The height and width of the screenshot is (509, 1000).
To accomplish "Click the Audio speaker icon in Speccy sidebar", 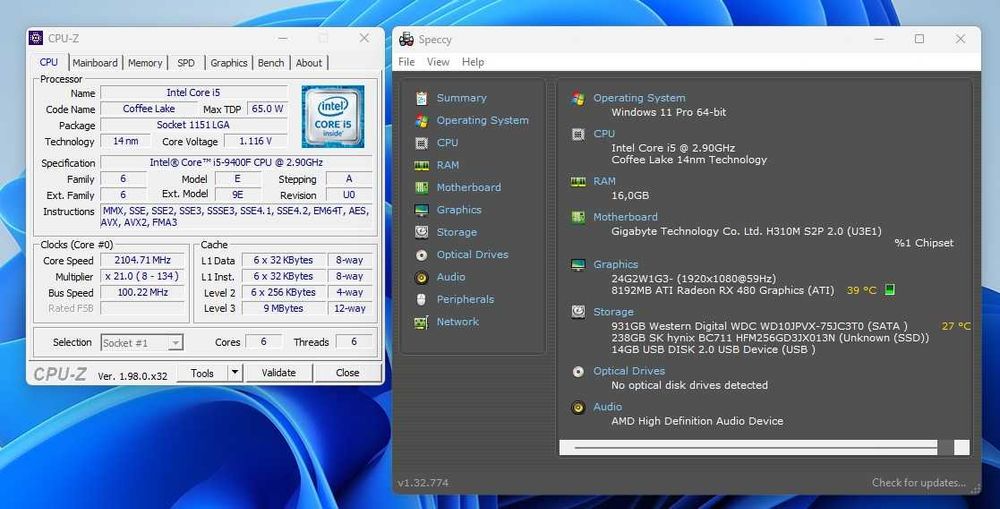I will point(422,277).
